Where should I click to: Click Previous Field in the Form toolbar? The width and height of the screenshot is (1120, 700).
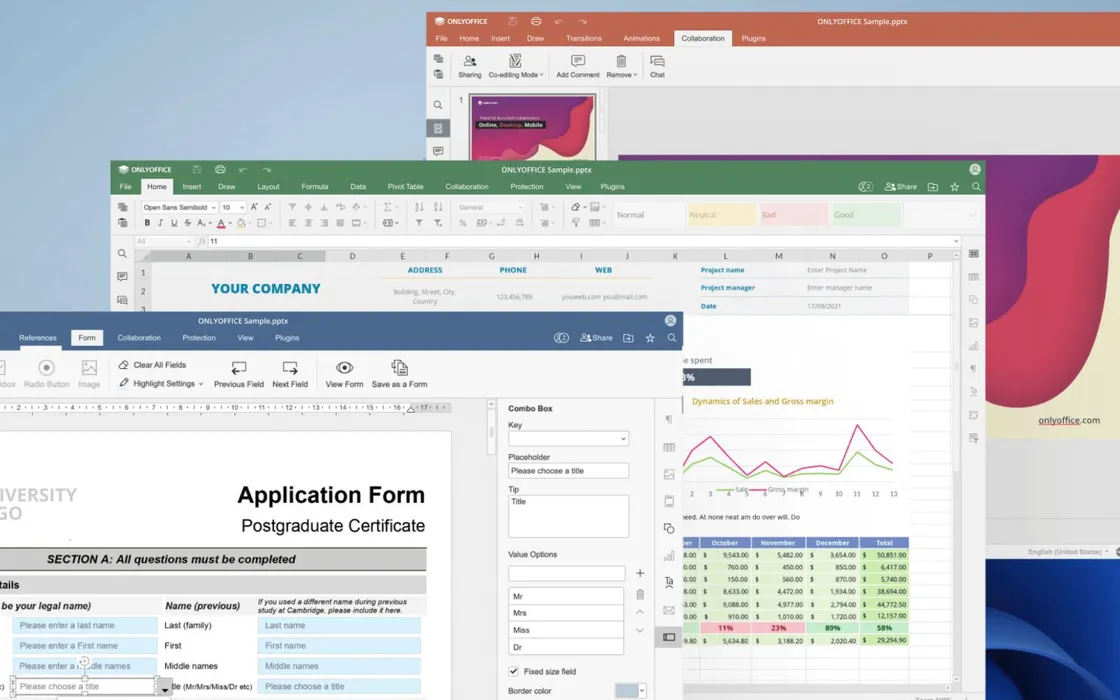click(x=239, y=374)
